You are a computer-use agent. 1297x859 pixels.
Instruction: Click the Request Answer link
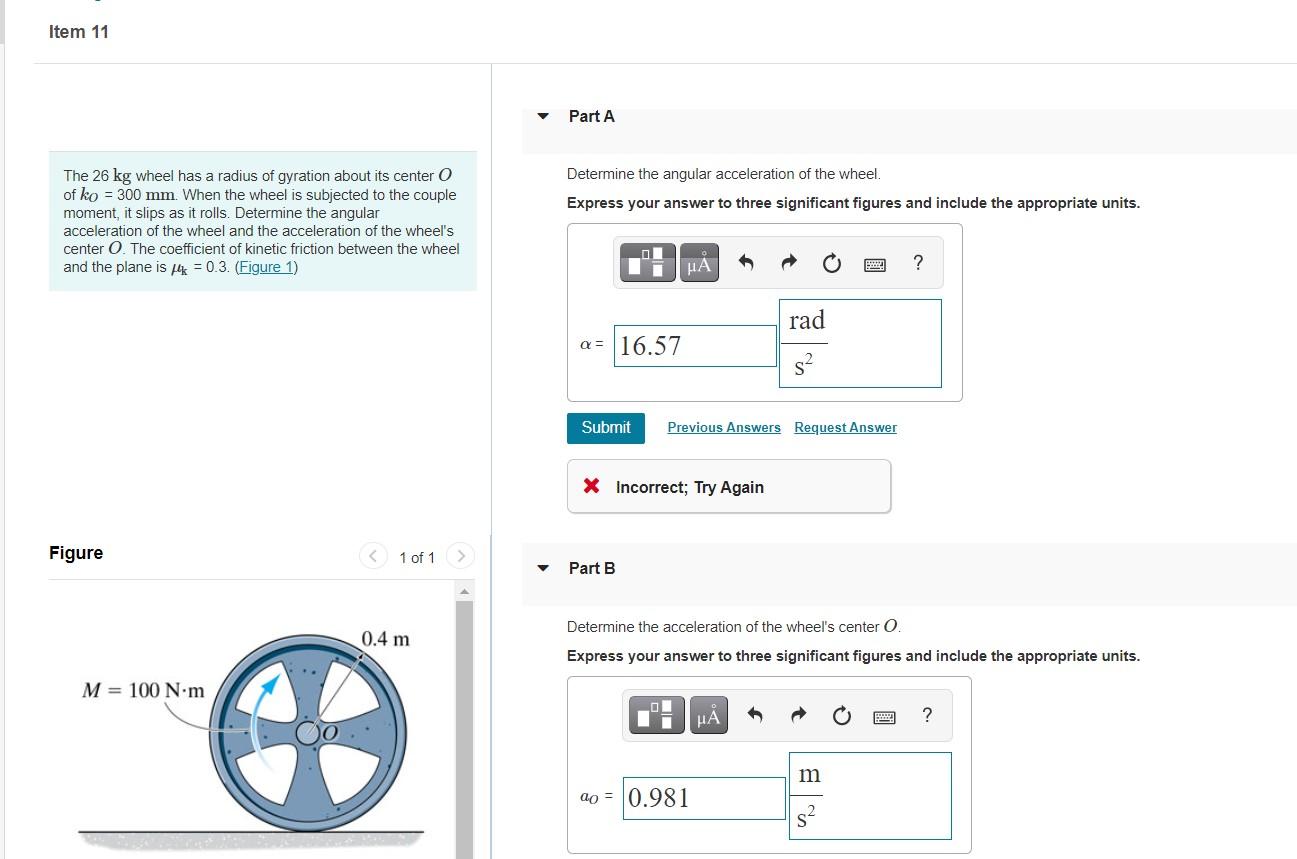(x=845, y=427)
